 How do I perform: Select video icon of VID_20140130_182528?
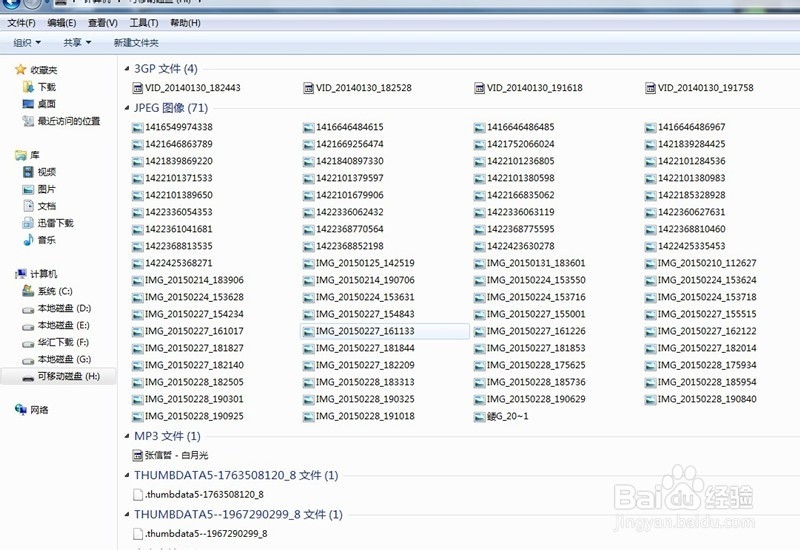[x=308, y=88]
